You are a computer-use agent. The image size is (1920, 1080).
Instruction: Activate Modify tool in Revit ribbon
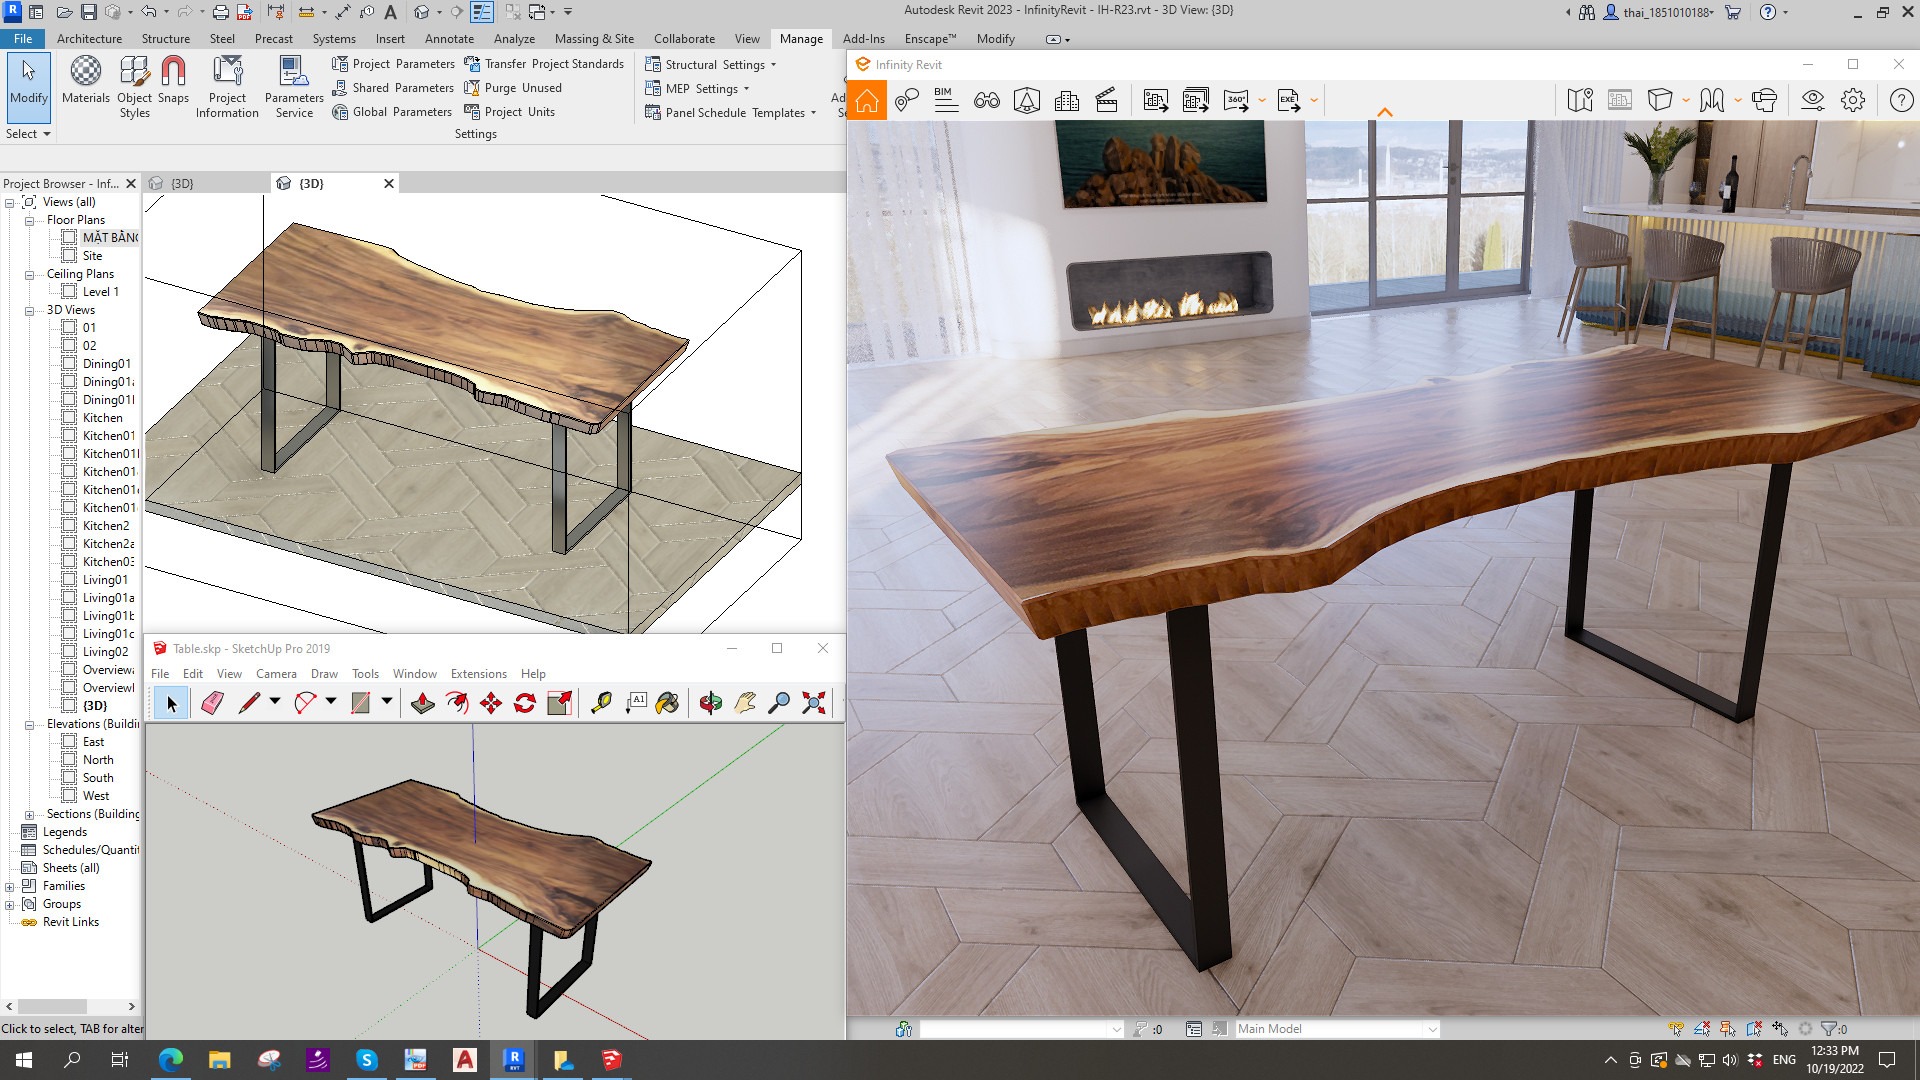click(x=29, y=88)
